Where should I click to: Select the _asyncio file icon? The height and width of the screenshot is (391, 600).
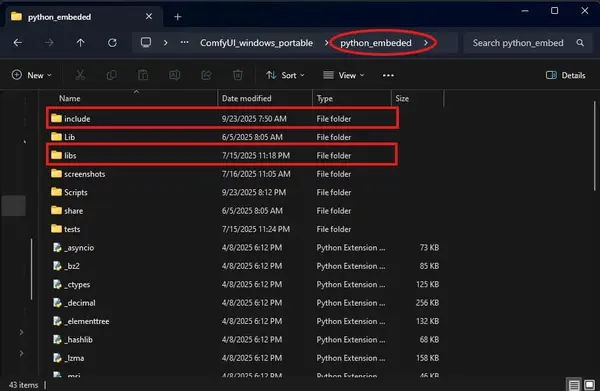click(x=57, y=248)
